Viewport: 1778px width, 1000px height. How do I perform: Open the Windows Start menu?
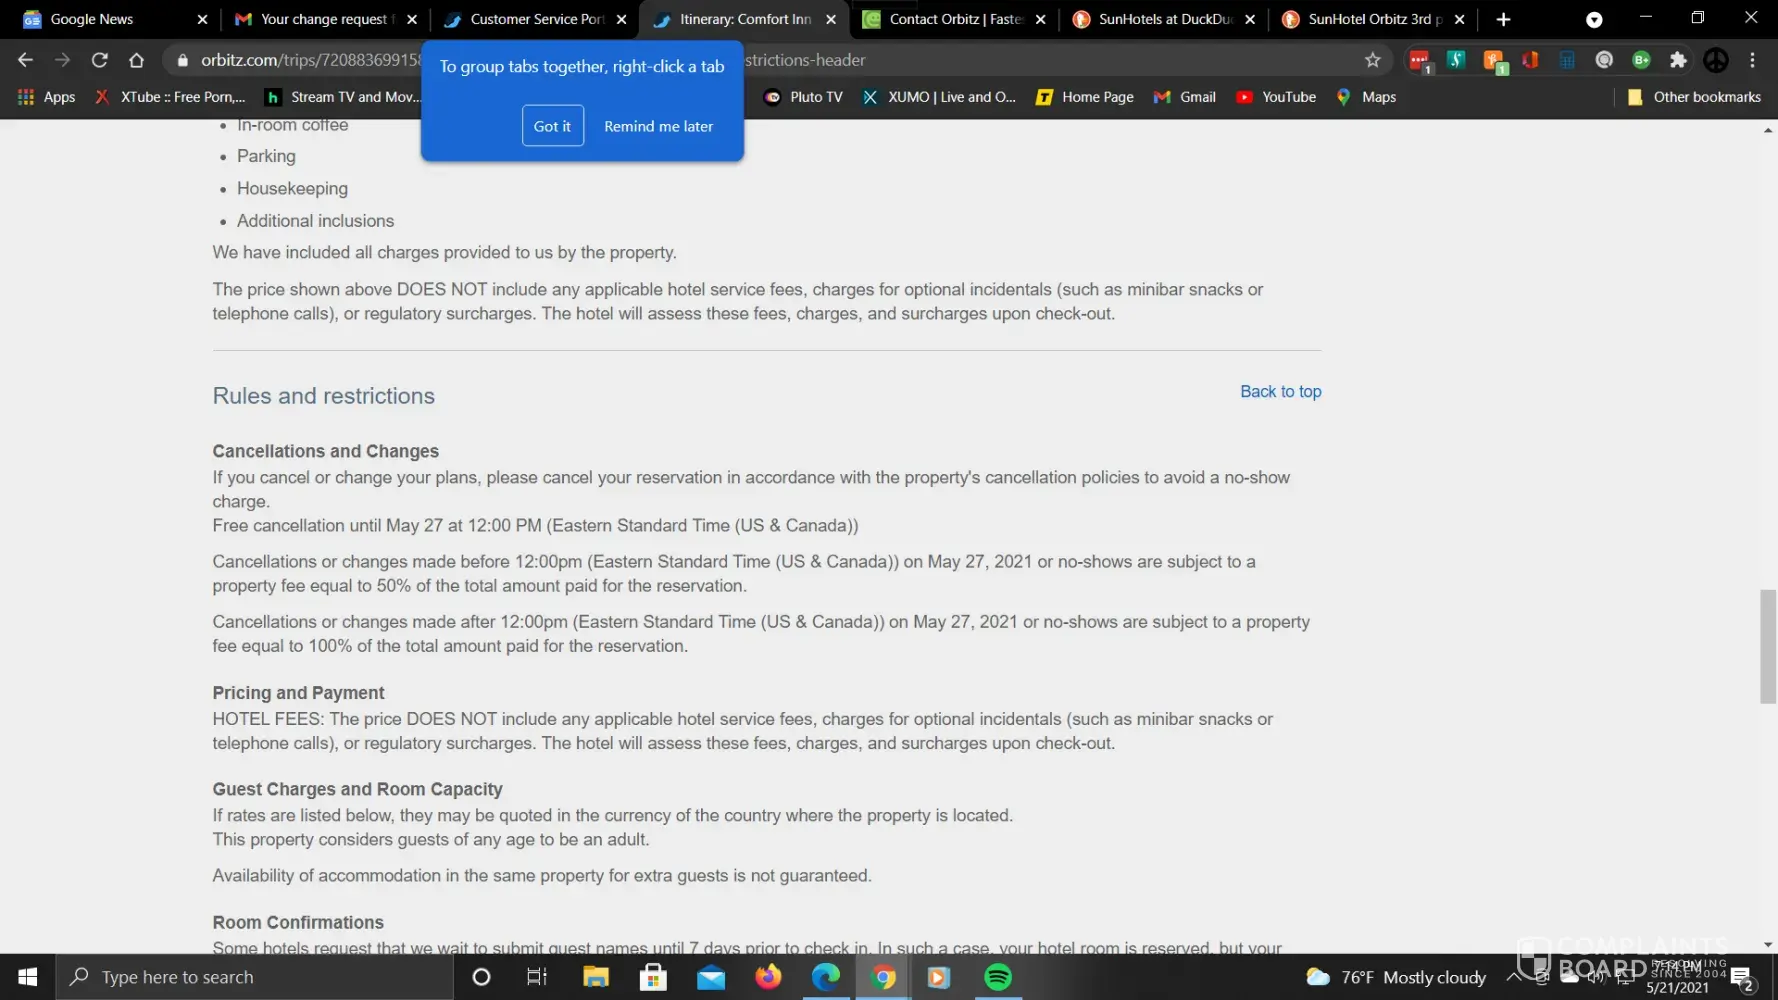[27, 977]
